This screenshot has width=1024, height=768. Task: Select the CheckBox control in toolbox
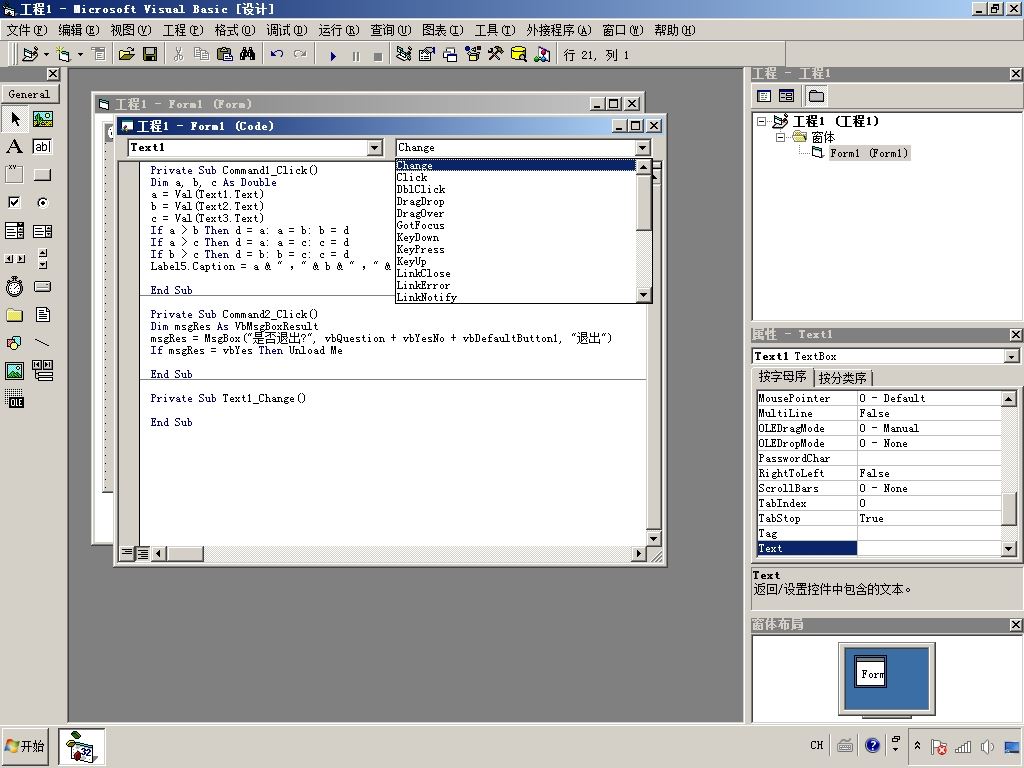click(15, 202)
